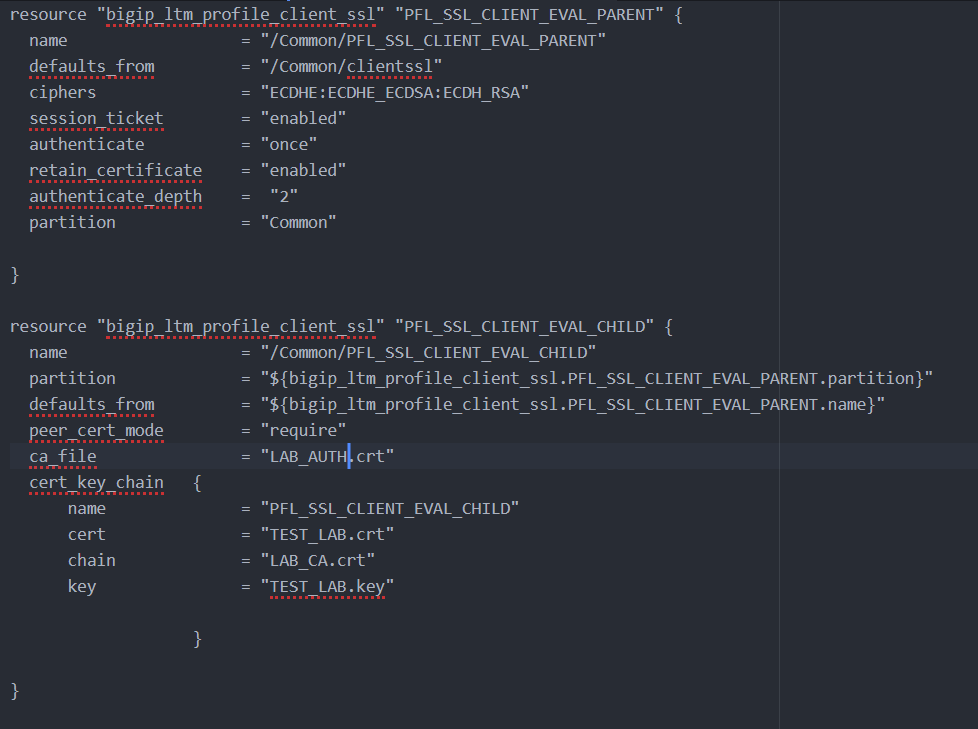This screenshot has height=729, width=978.
Task: Click the interpolation ending in PARENT.name
Action: pyautogui.click(x=572, y=405)
